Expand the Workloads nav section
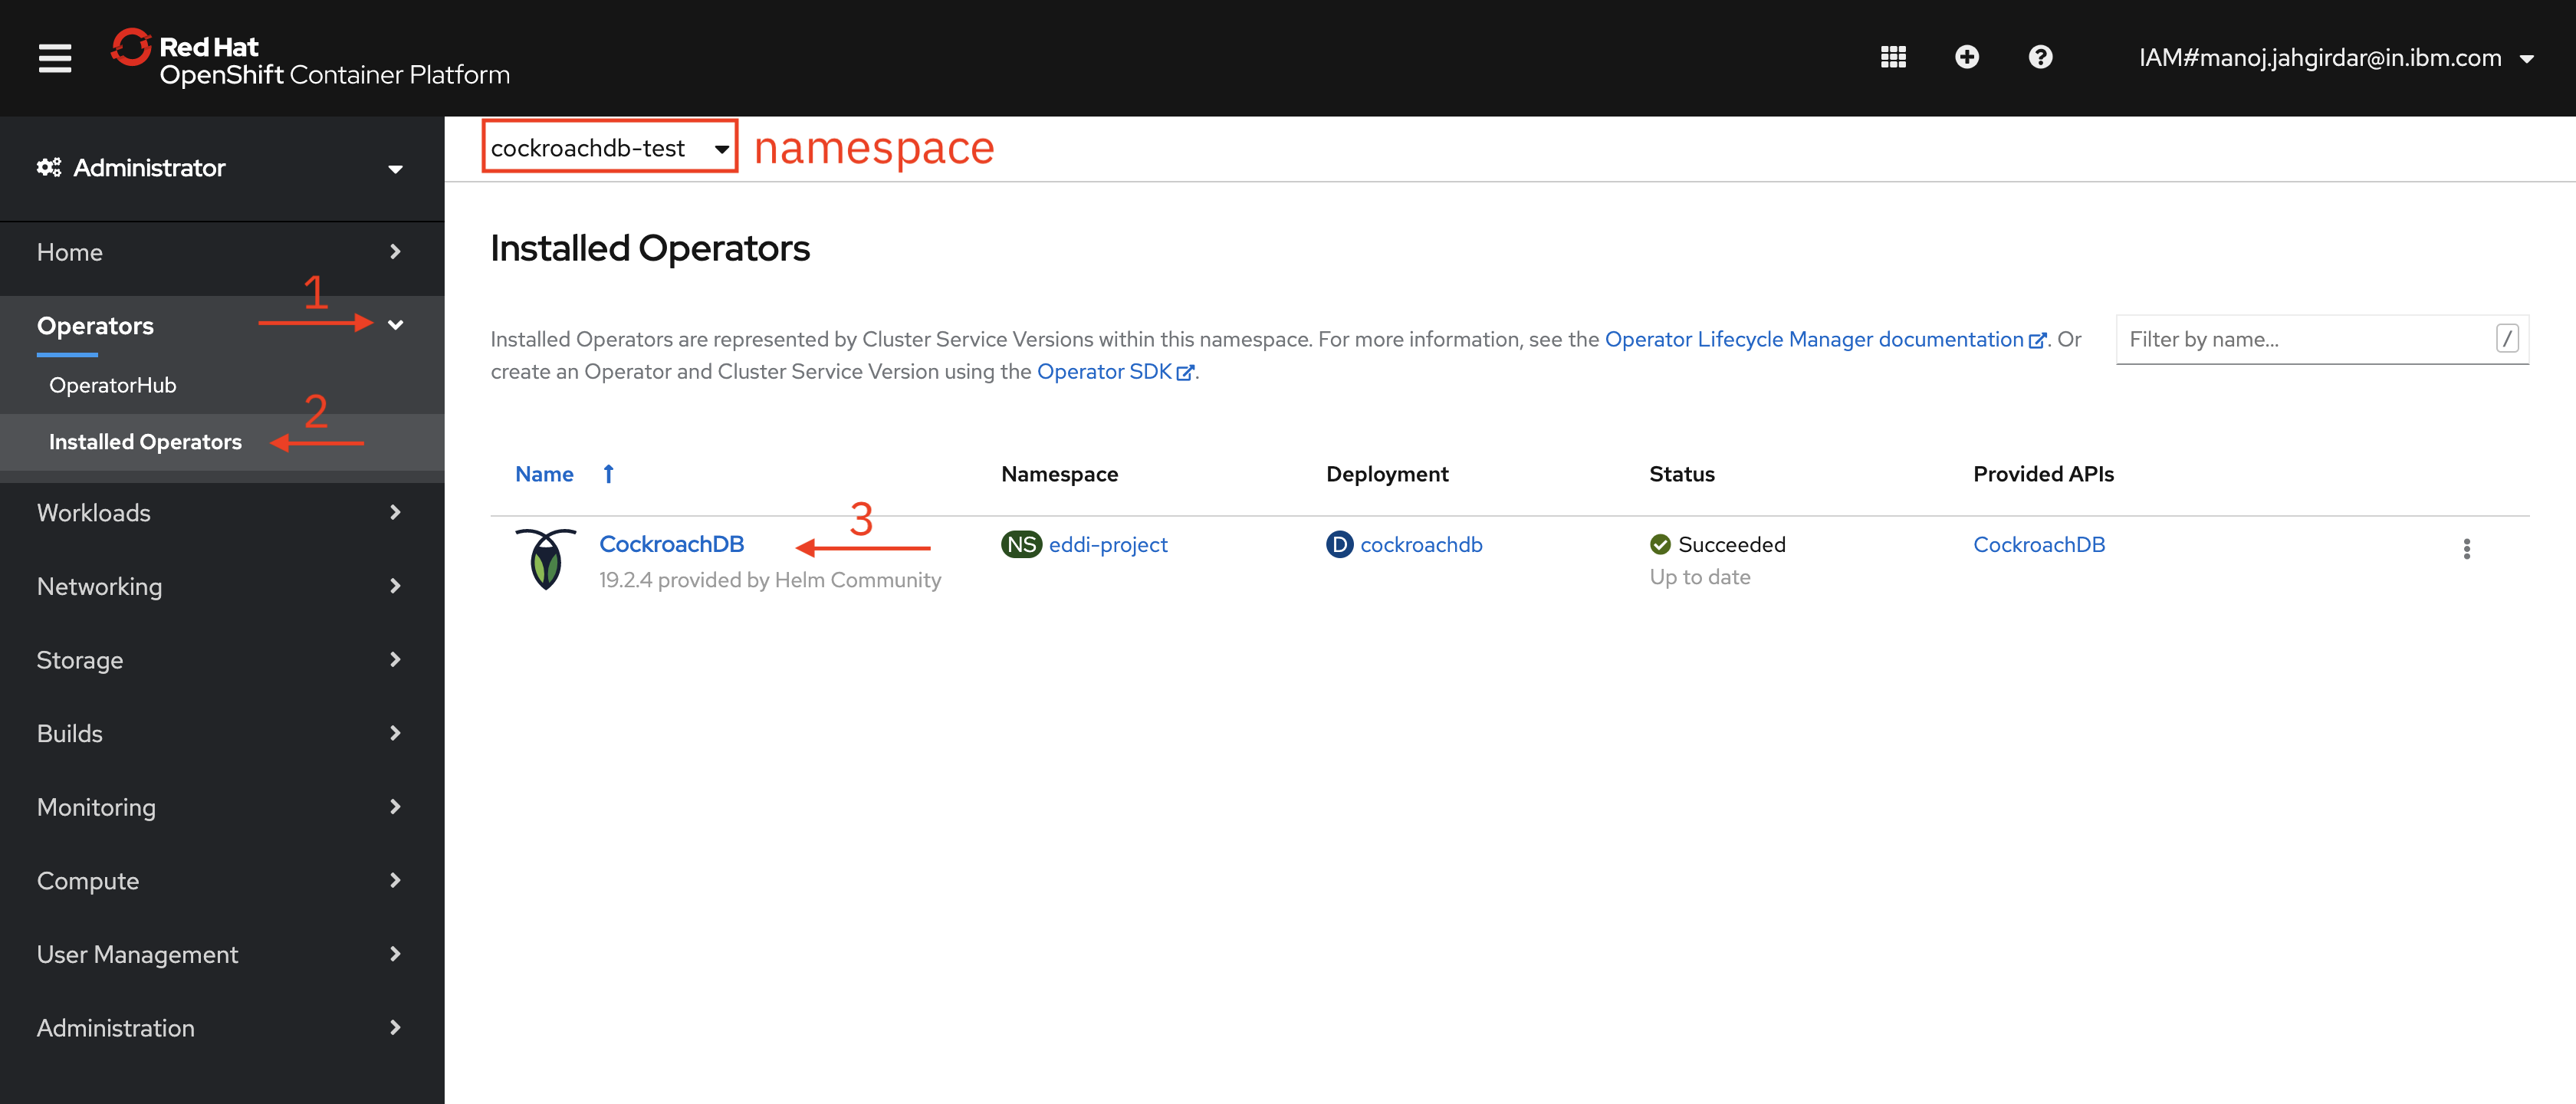Viewport: 2576px width, 1104px height. tap(220, 513)
